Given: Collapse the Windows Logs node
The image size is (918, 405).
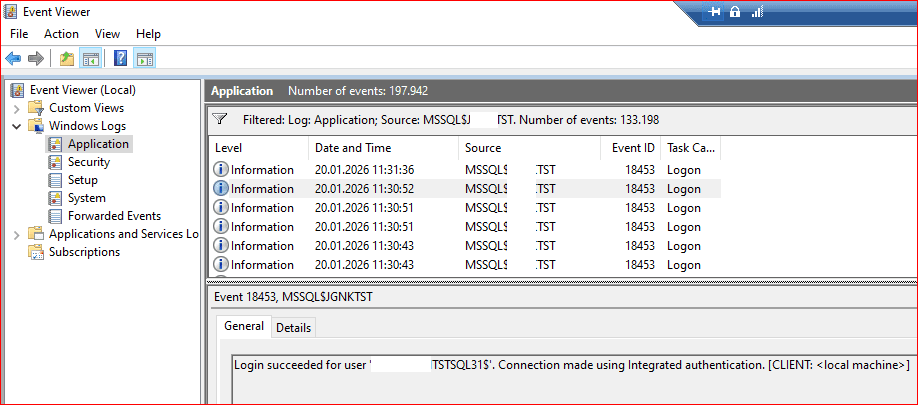Looking at the screenshot, I should pos(17,126).
